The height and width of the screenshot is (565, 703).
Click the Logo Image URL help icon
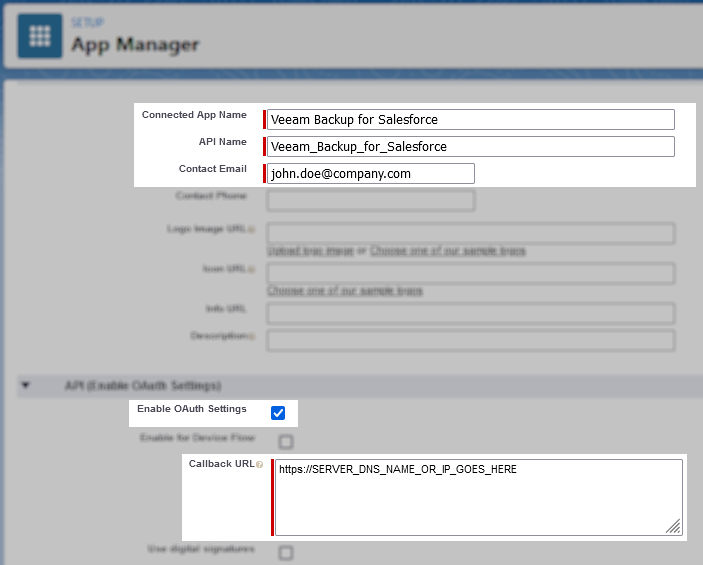point(252,230)
